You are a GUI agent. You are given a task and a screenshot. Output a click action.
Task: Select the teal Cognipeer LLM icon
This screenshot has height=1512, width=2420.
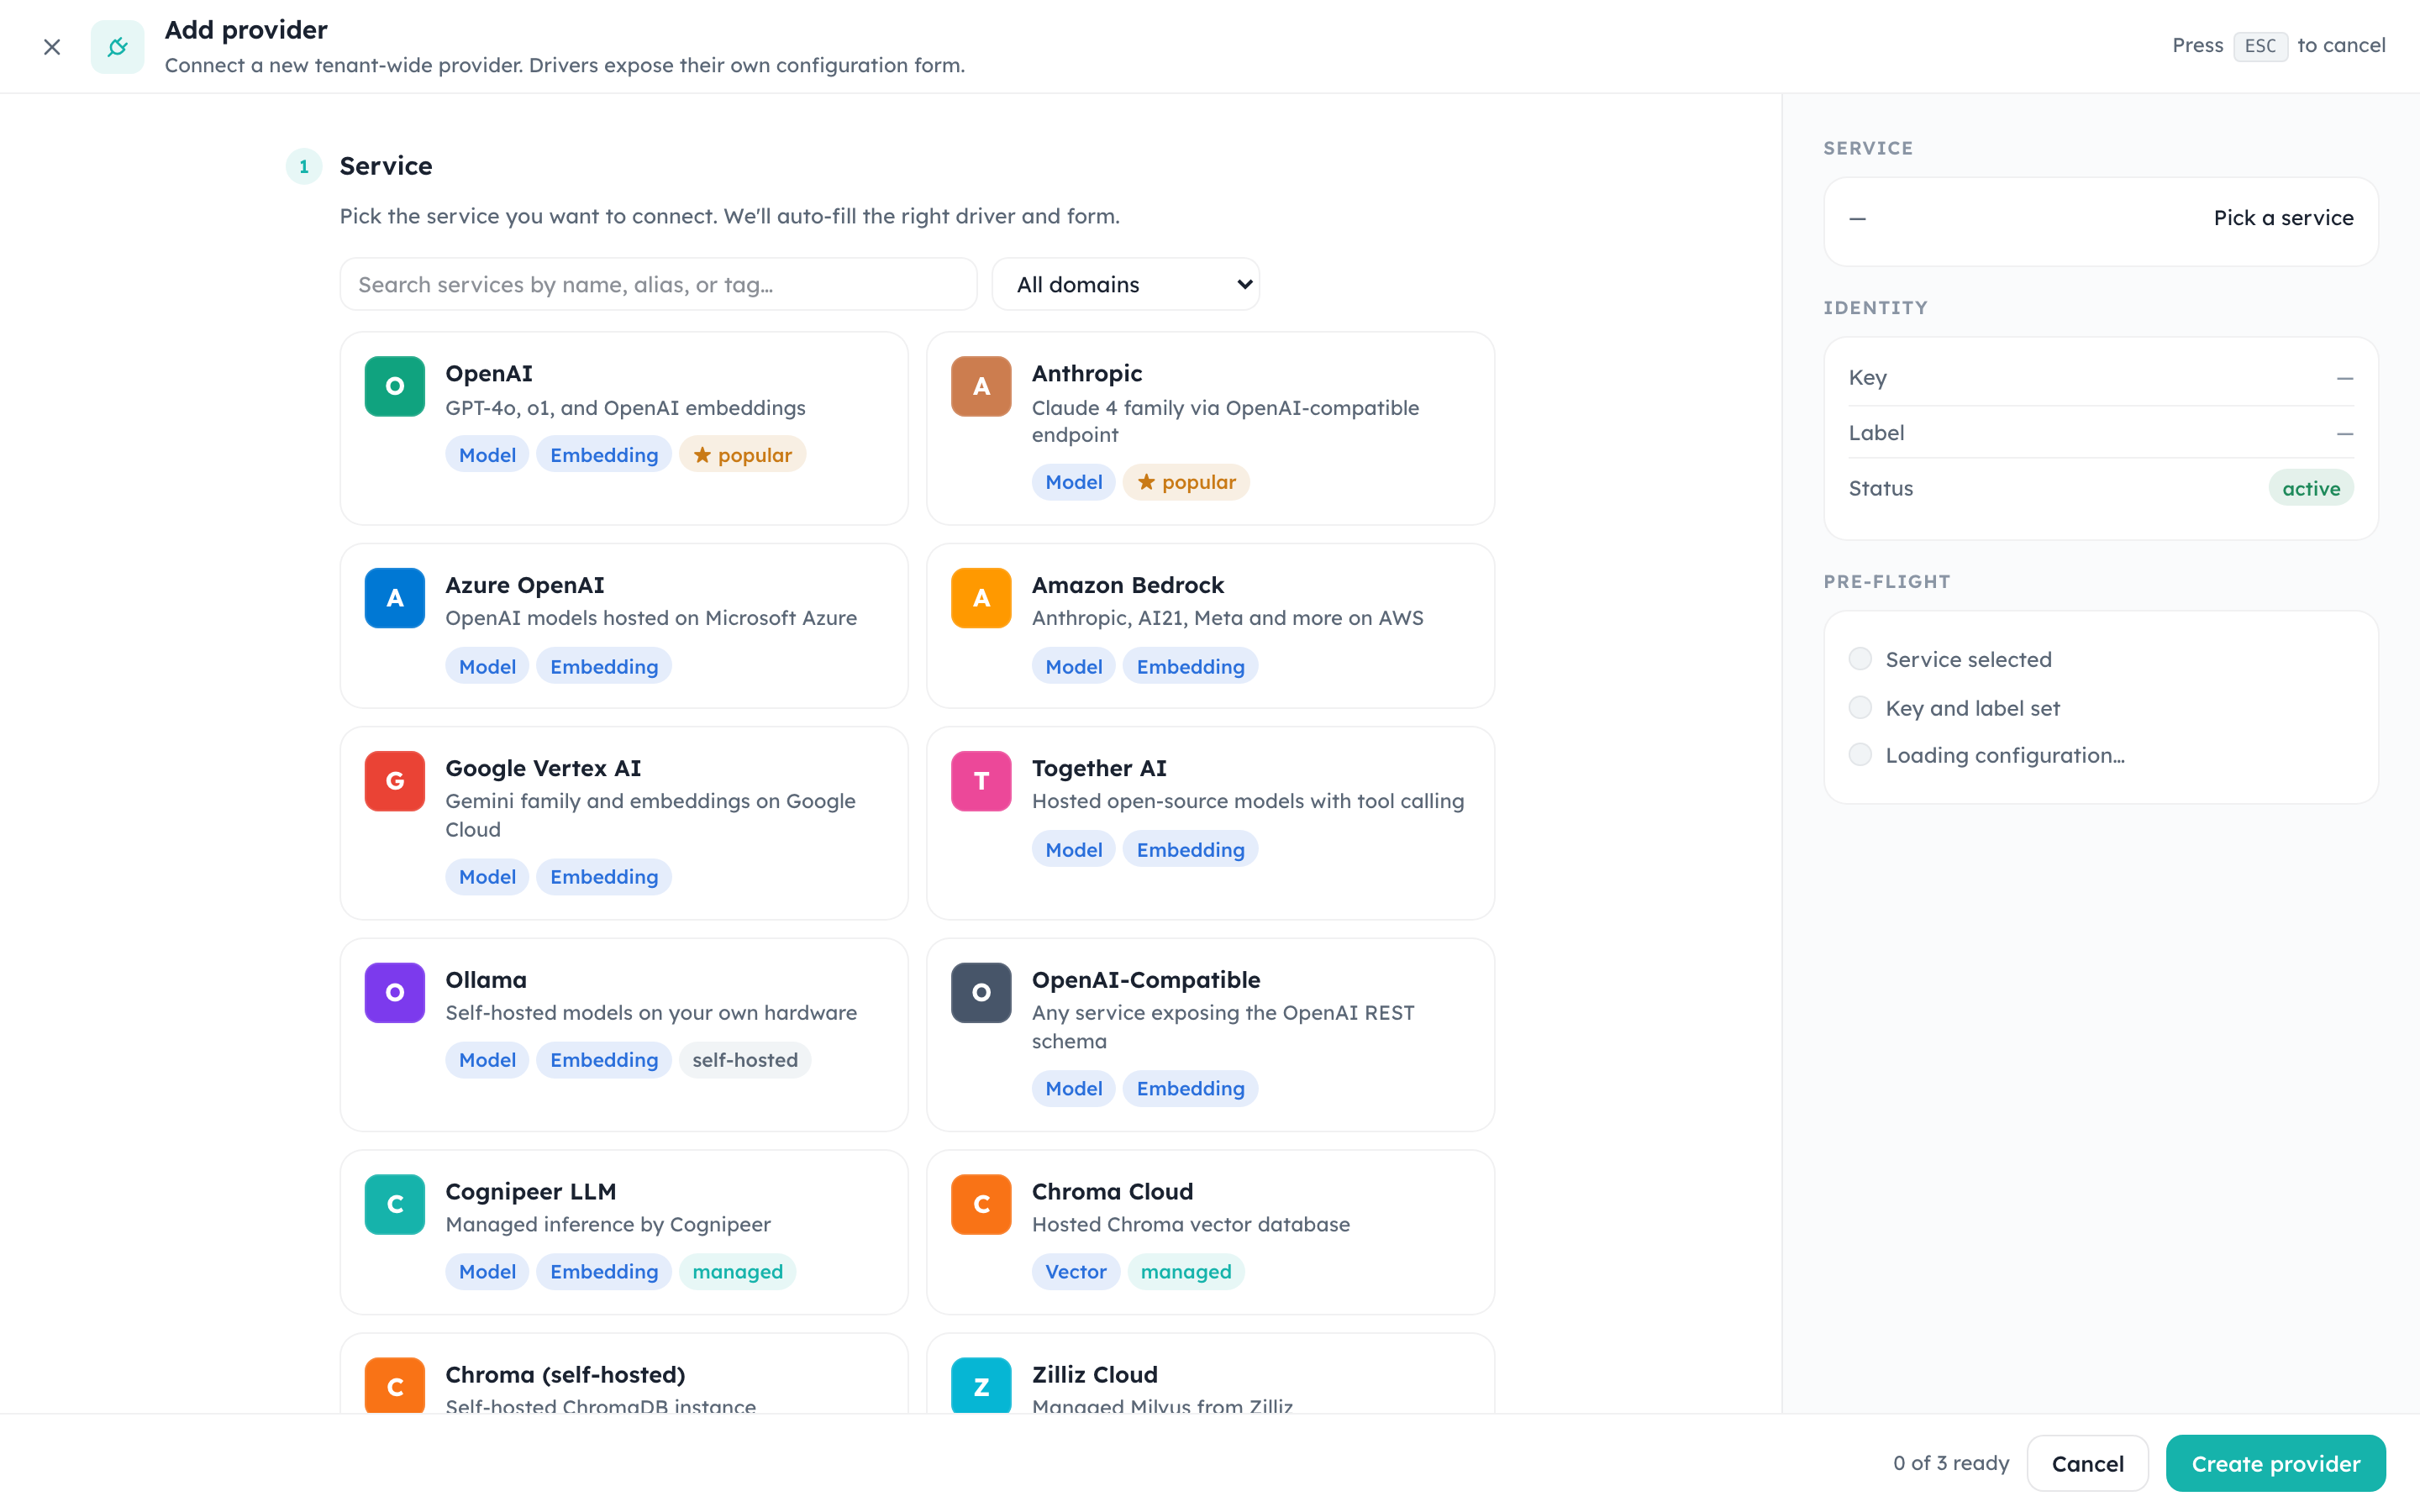pyautogui.click(x=395, y=1204)
